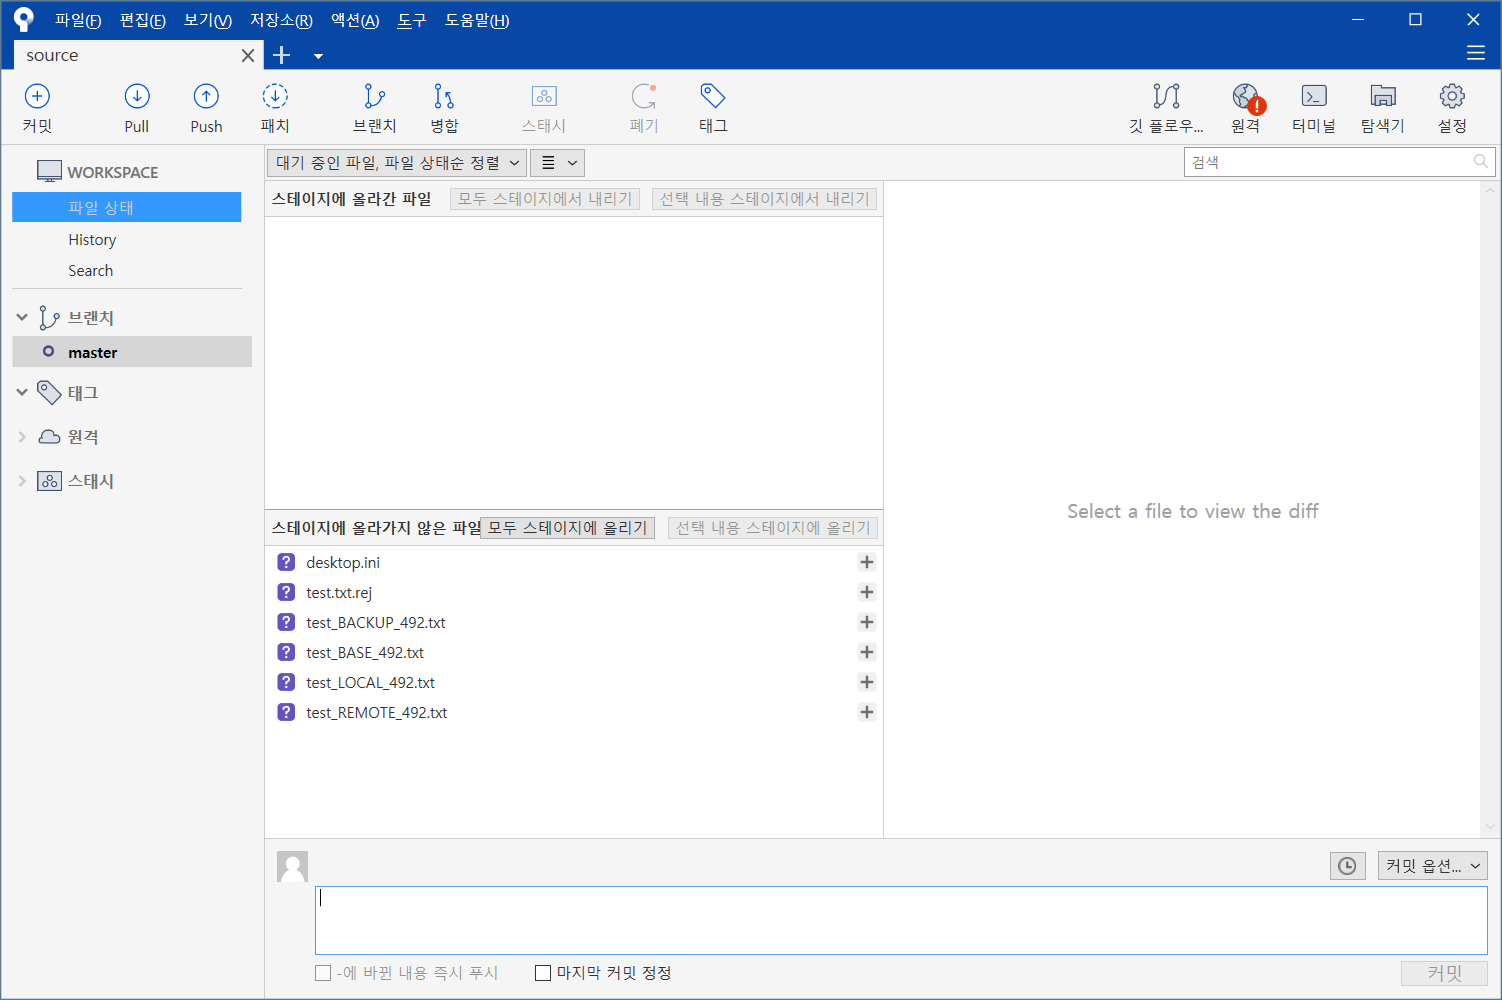
Task: Click Stage All (모두 스테이지에 올리기) button
Action: pos(567,528)
